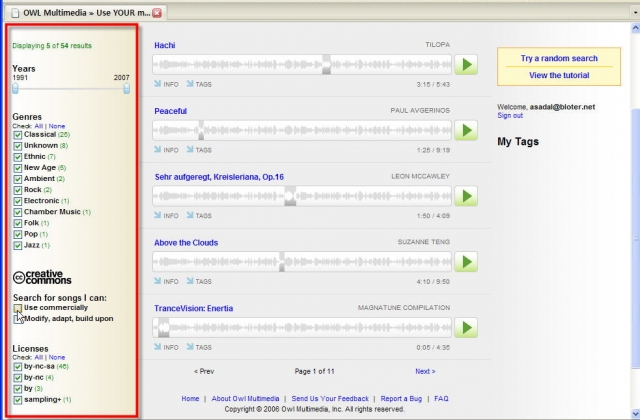This screenshot has width=640, height=420.
Task: Open INFO icon under Hachi
Action: click(166, 84)
